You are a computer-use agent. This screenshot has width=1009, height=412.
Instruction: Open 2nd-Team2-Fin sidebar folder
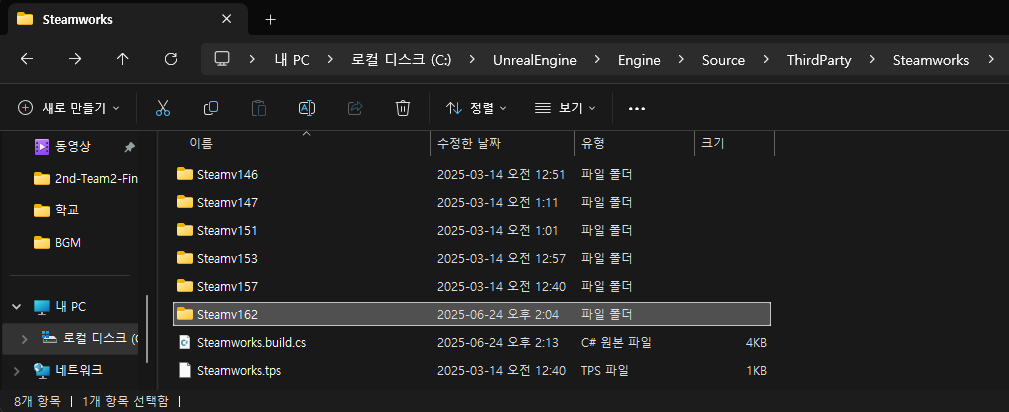[85, 178]
